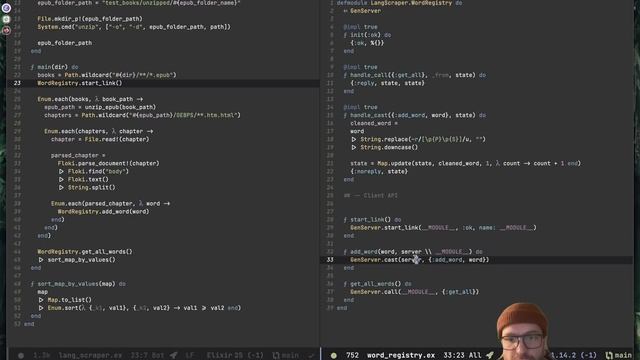Click 'GenServer.call(' line
The width and height of the screenshot is (640, 360).
414,292
